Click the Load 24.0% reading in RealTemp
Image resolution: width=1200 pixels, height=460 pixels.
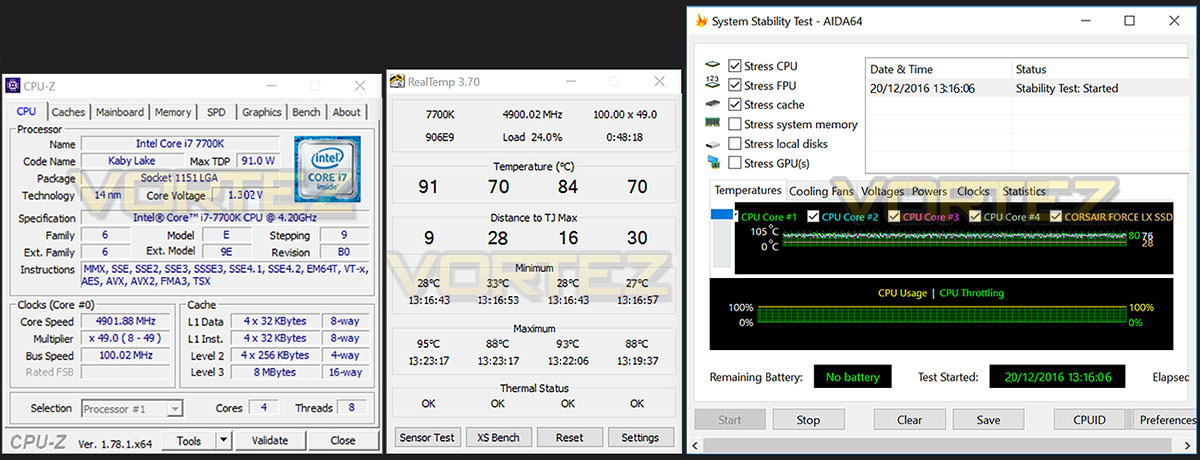point(532,137)
